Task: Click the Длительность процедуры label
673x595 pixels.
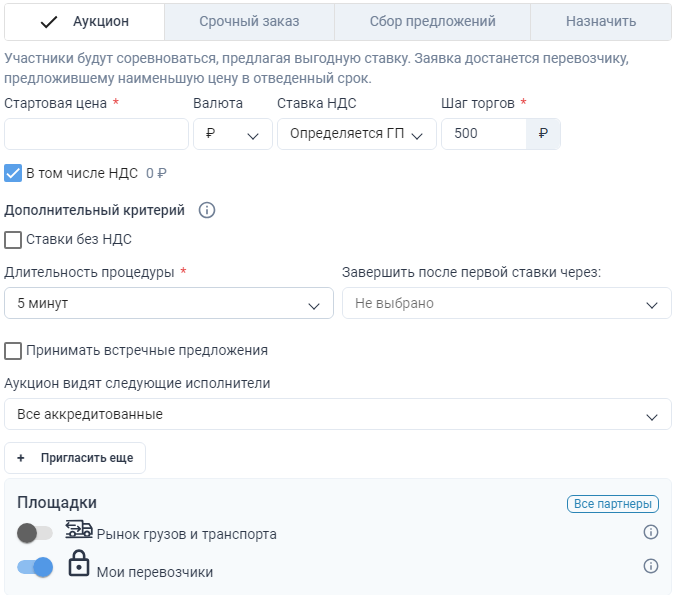Action: 89,273
